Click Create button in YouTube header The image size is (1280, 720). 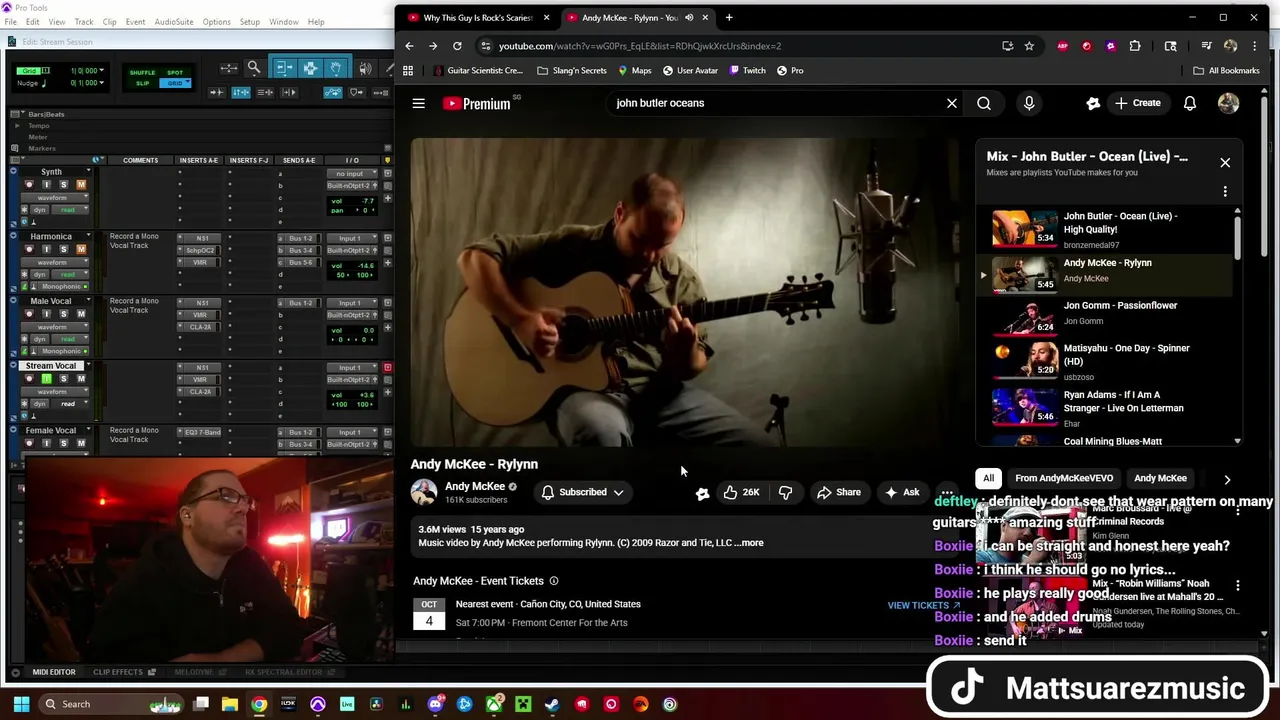pyautogui.click(x=1138, y=103)
